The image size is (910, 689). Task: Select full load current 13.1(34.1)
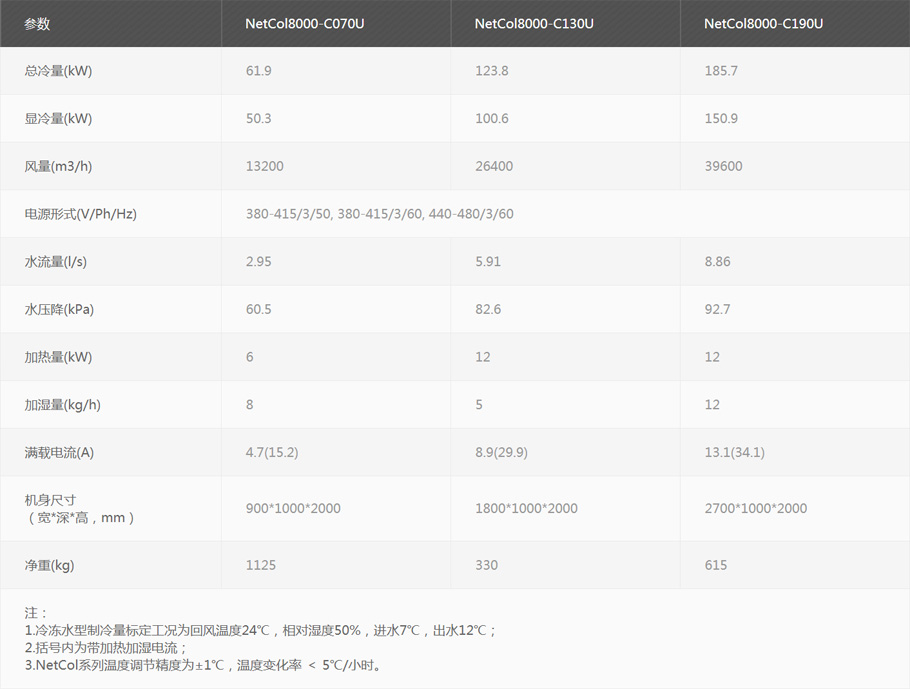tap(735, 452)
